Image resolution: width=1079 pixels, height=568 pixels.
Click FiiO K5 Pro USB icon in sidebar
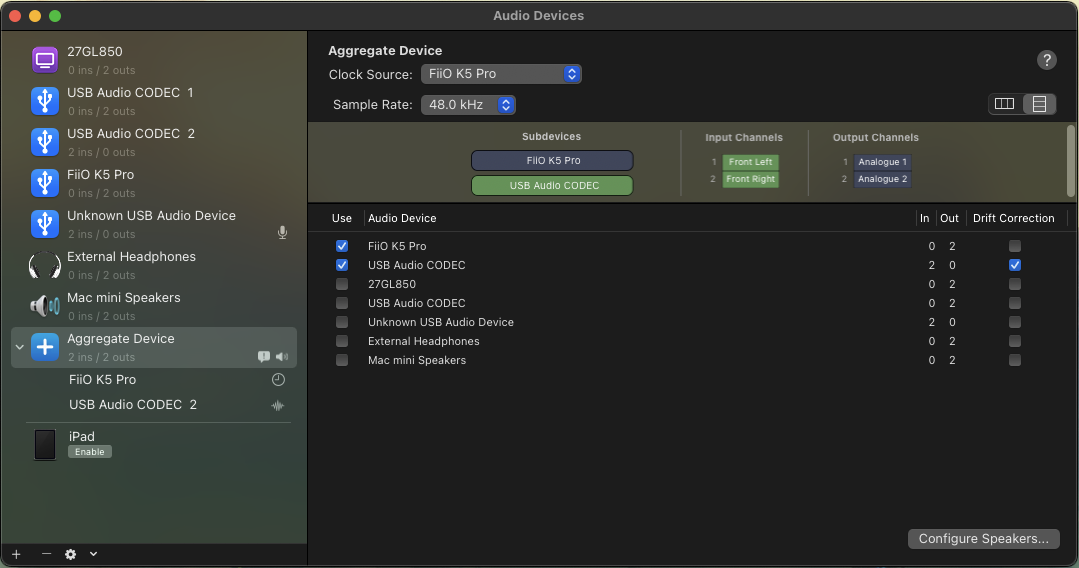(x=45, y=183)
